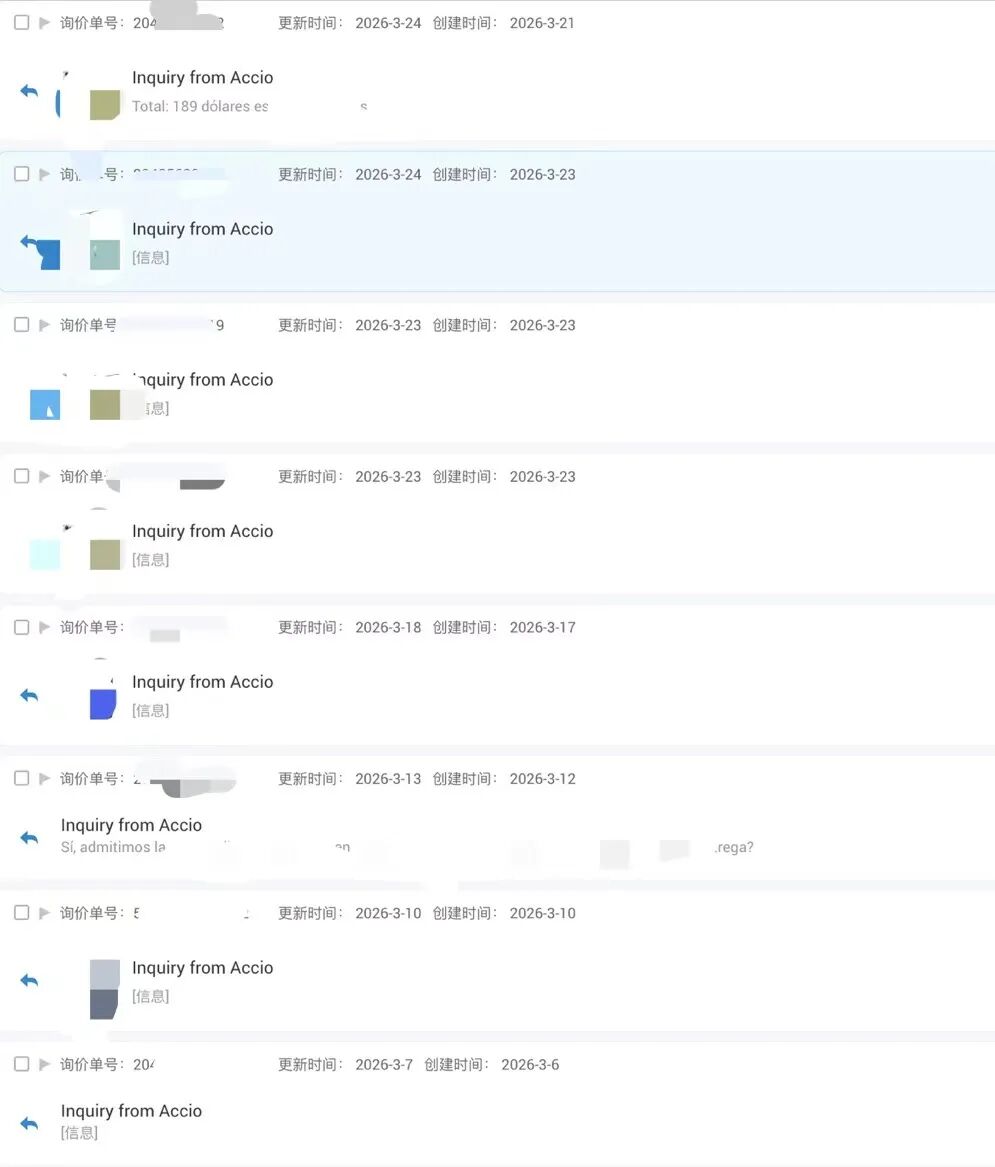995x1167 pixels.
Task: Open the blue product thumbnail in the 2026-3-17 inquiry
Action: (103, 704)
